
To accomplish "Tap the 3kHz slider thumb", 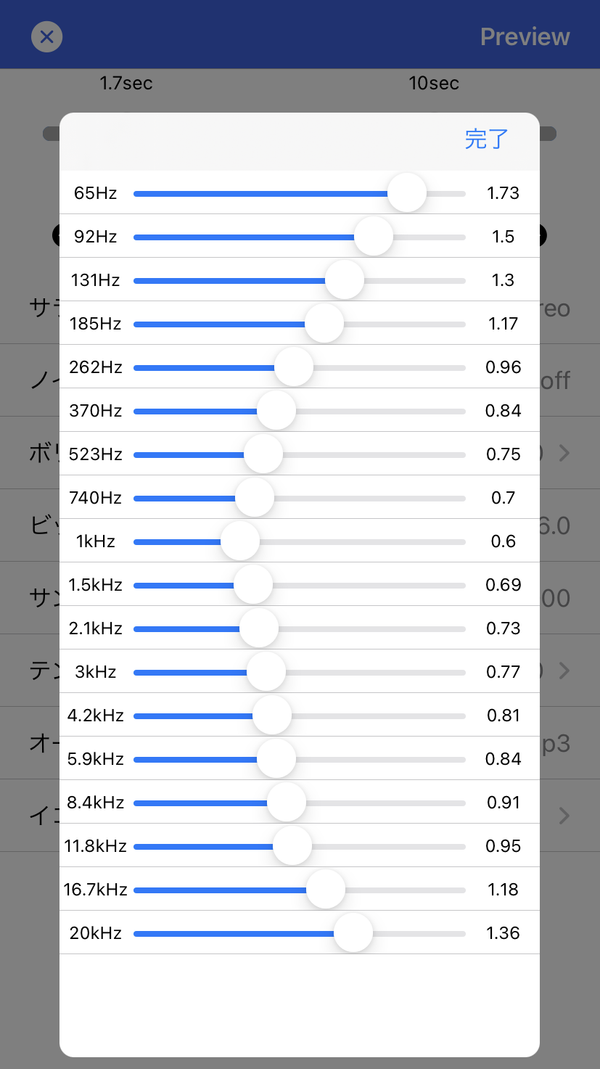I will [266, 672].
